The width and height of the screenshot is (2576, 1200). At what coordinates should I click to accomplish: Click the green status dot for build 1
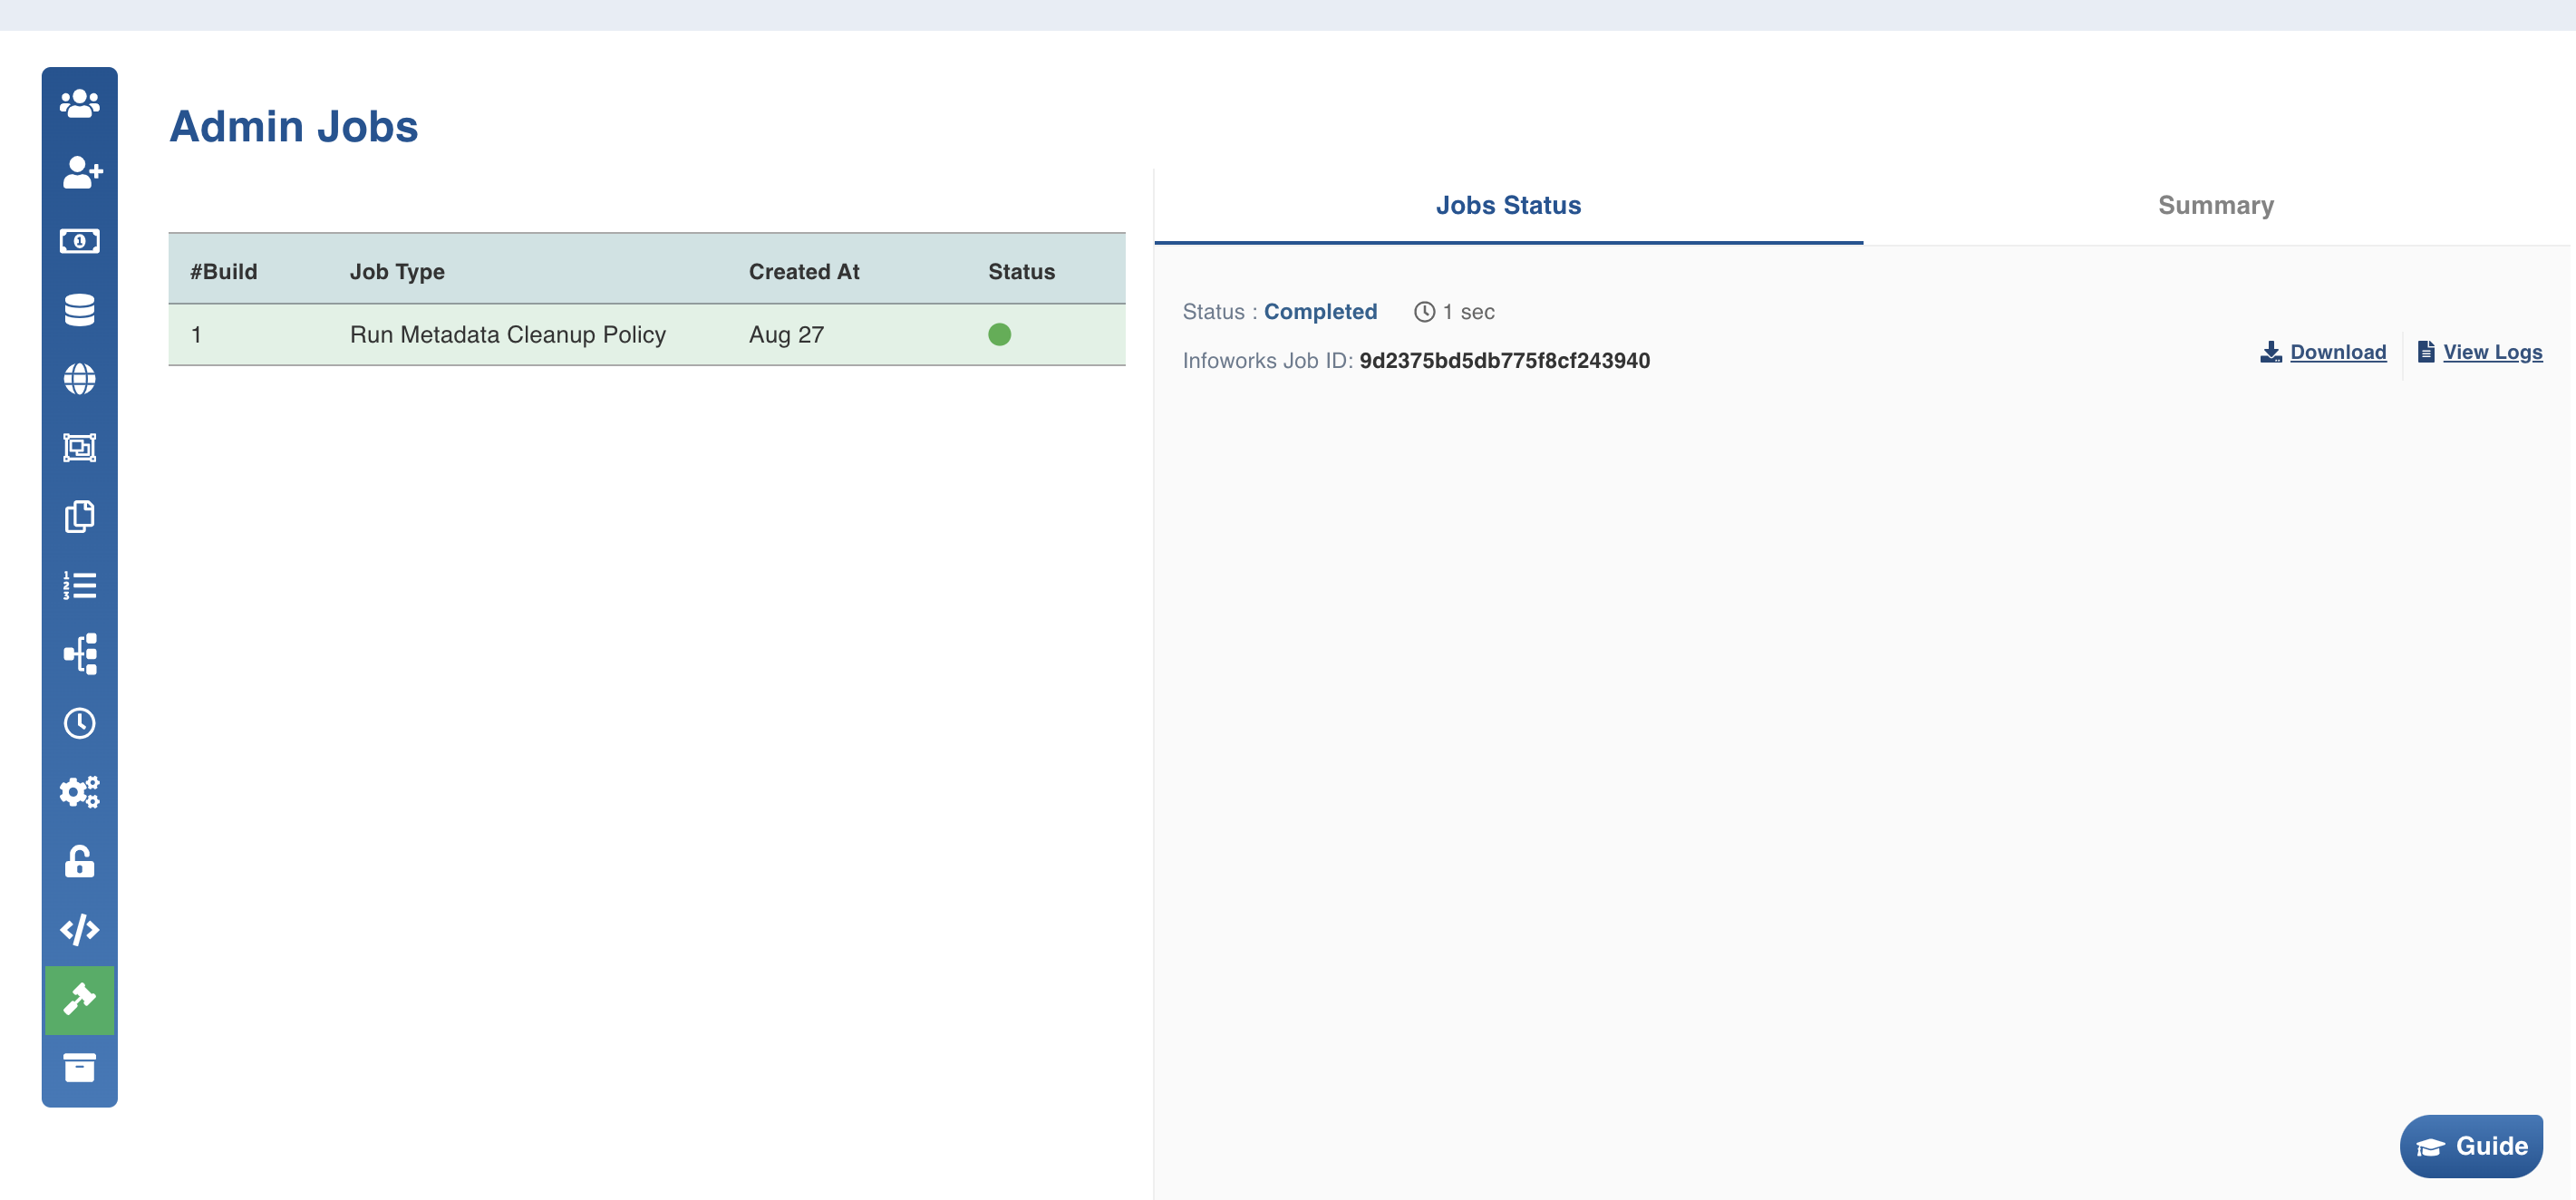(999, 334)
